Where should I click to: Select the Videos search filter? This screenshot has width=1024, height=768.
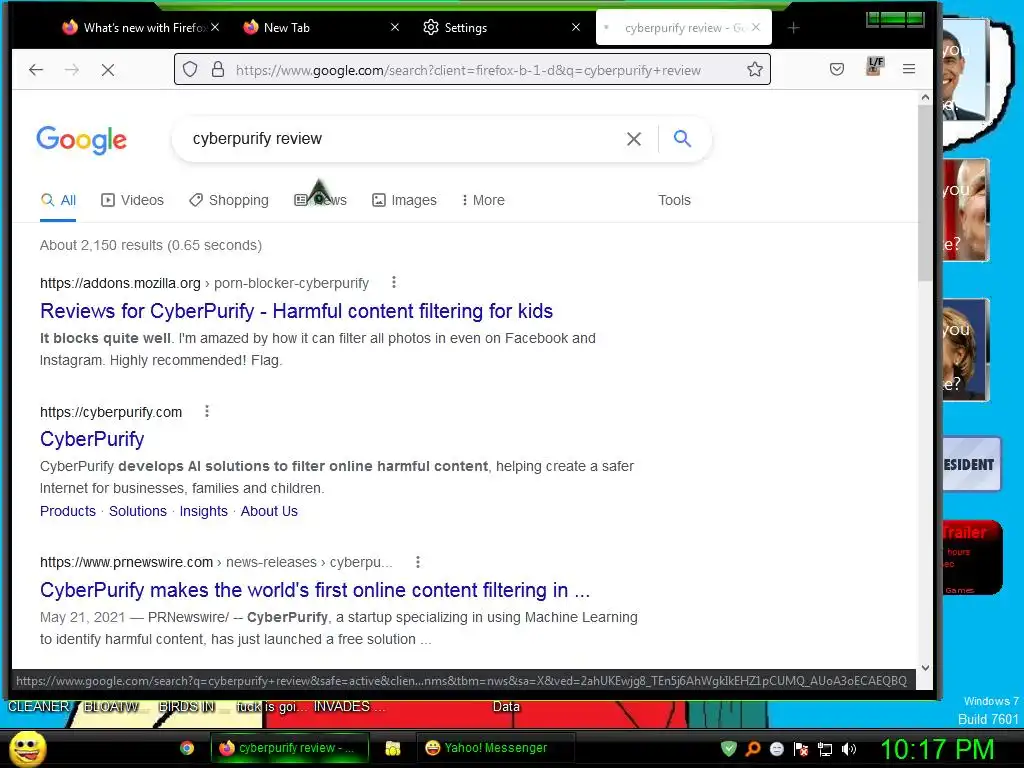[x=133, y=200]
